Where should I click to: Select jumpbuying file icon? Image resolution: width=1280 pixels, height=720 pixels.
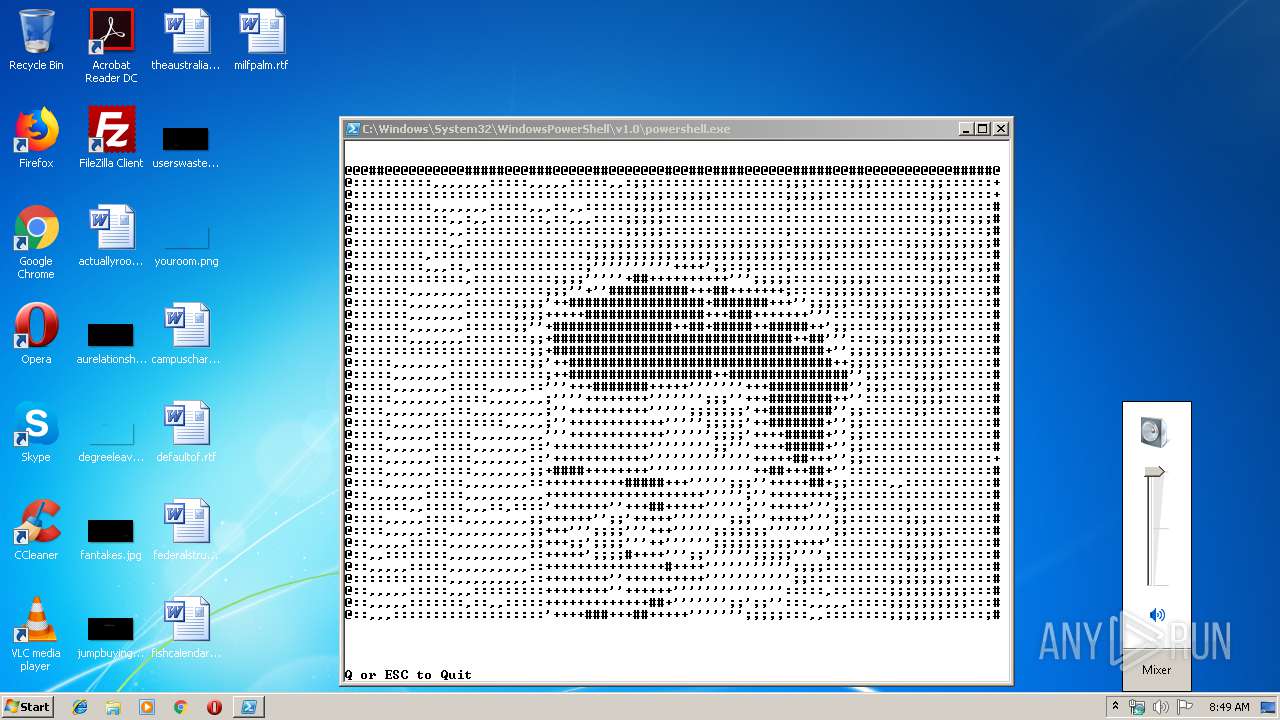[111, 636]
